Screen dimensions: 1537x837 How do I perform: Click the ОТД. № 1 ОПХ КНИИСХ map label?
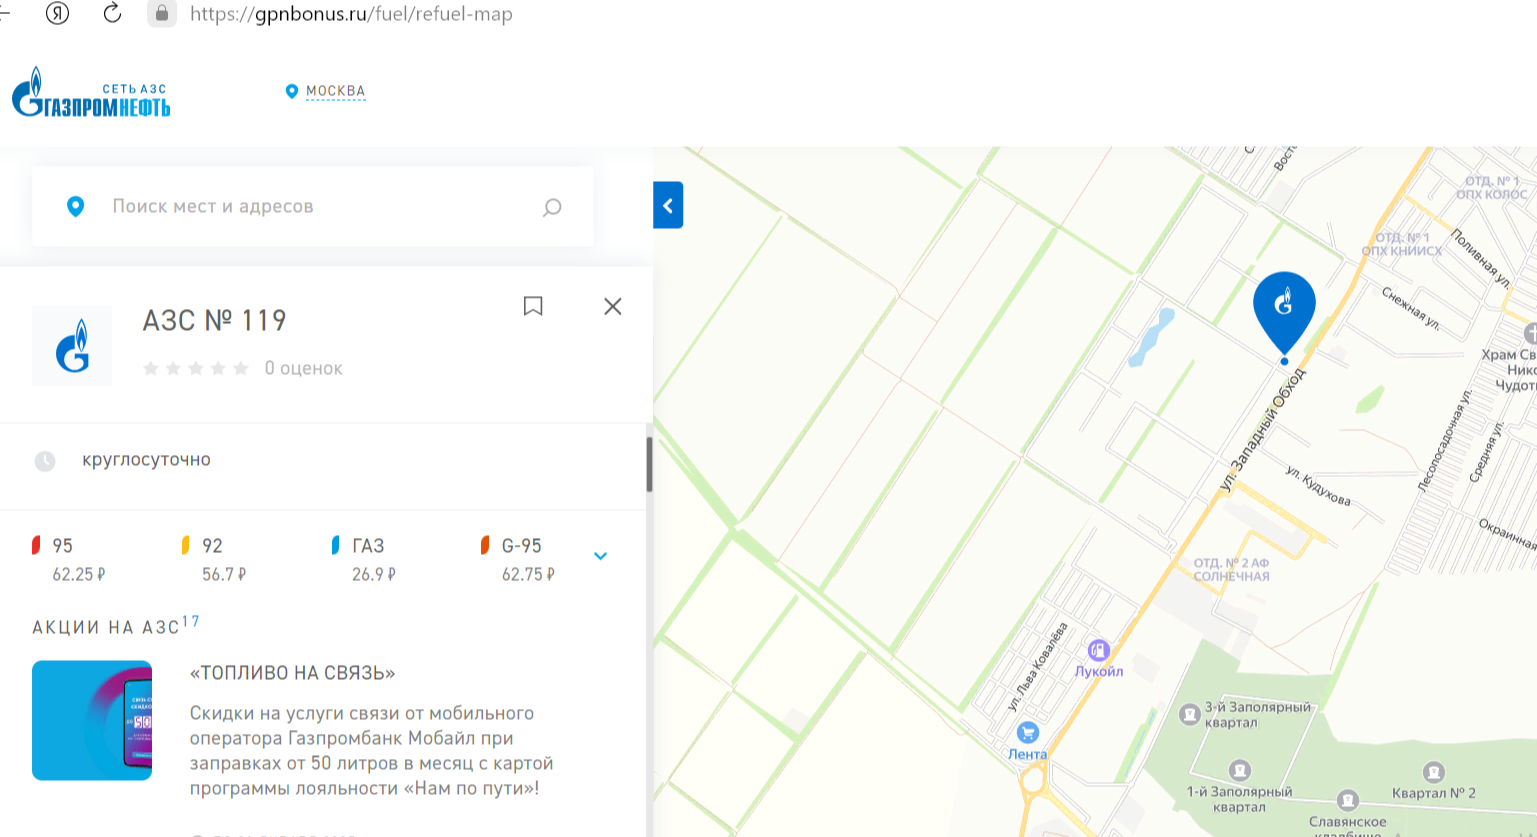tap(1402, 245)
